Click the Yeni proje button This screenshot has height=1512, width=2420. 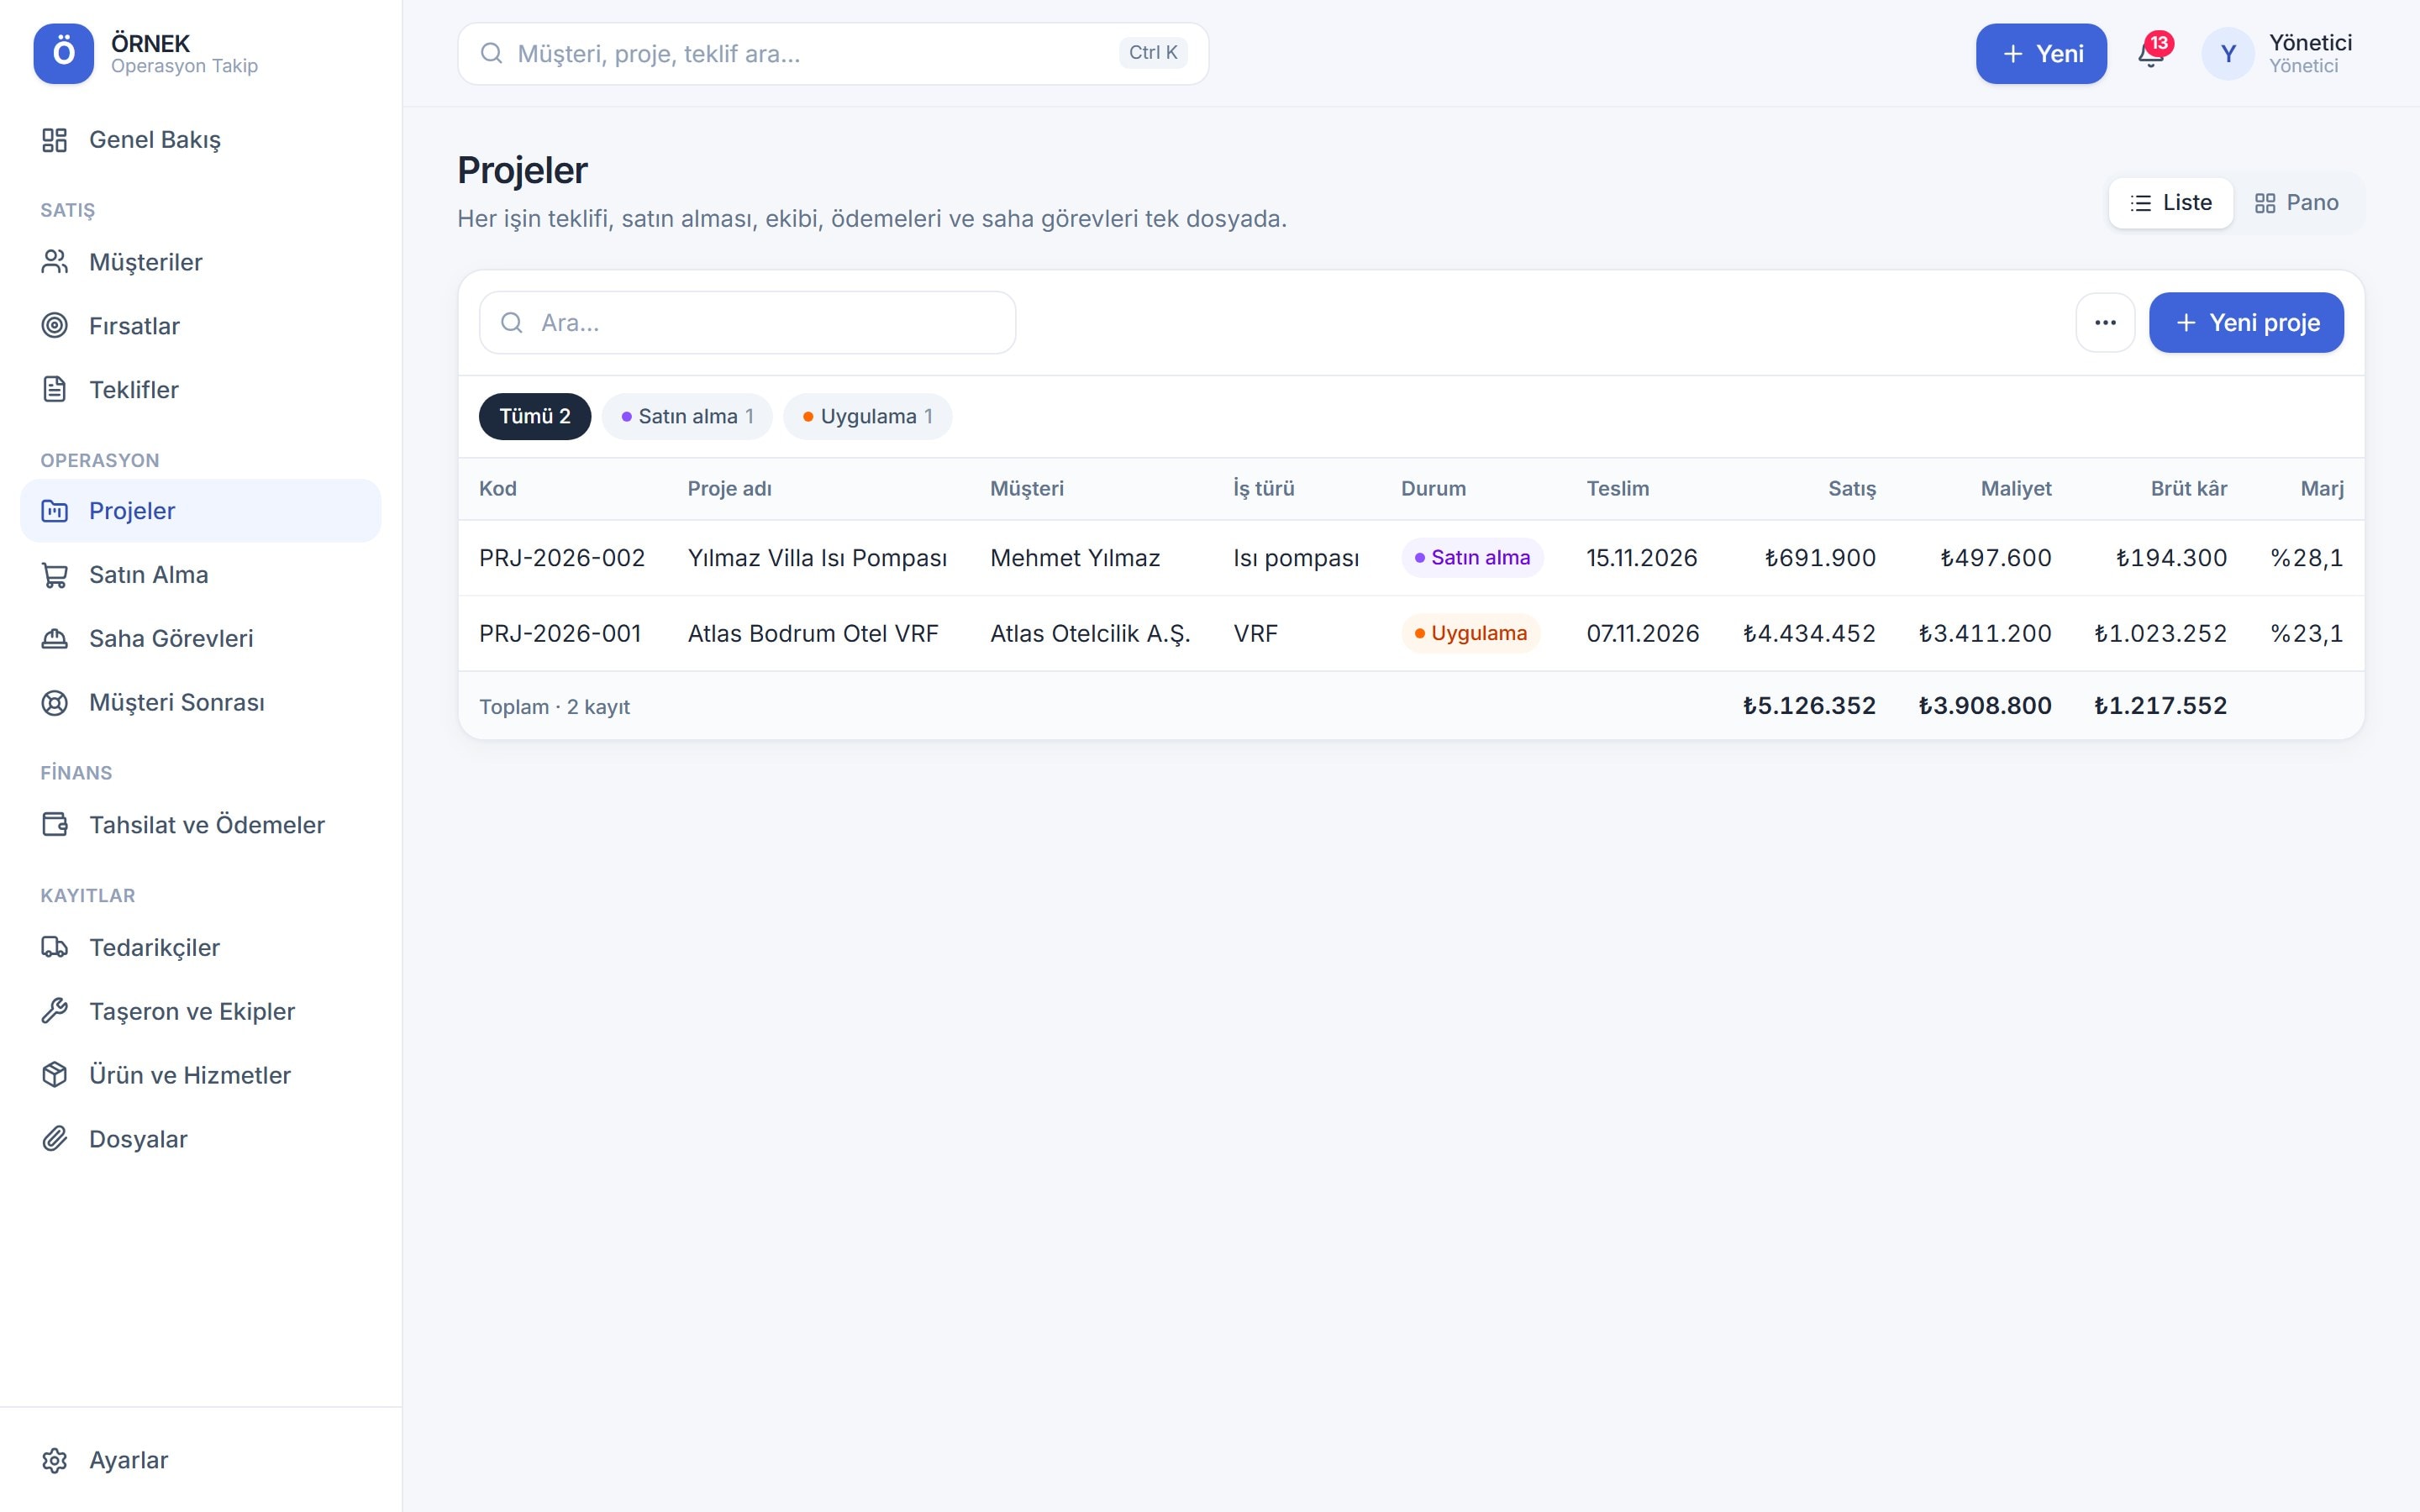(x=2246, y=323)
